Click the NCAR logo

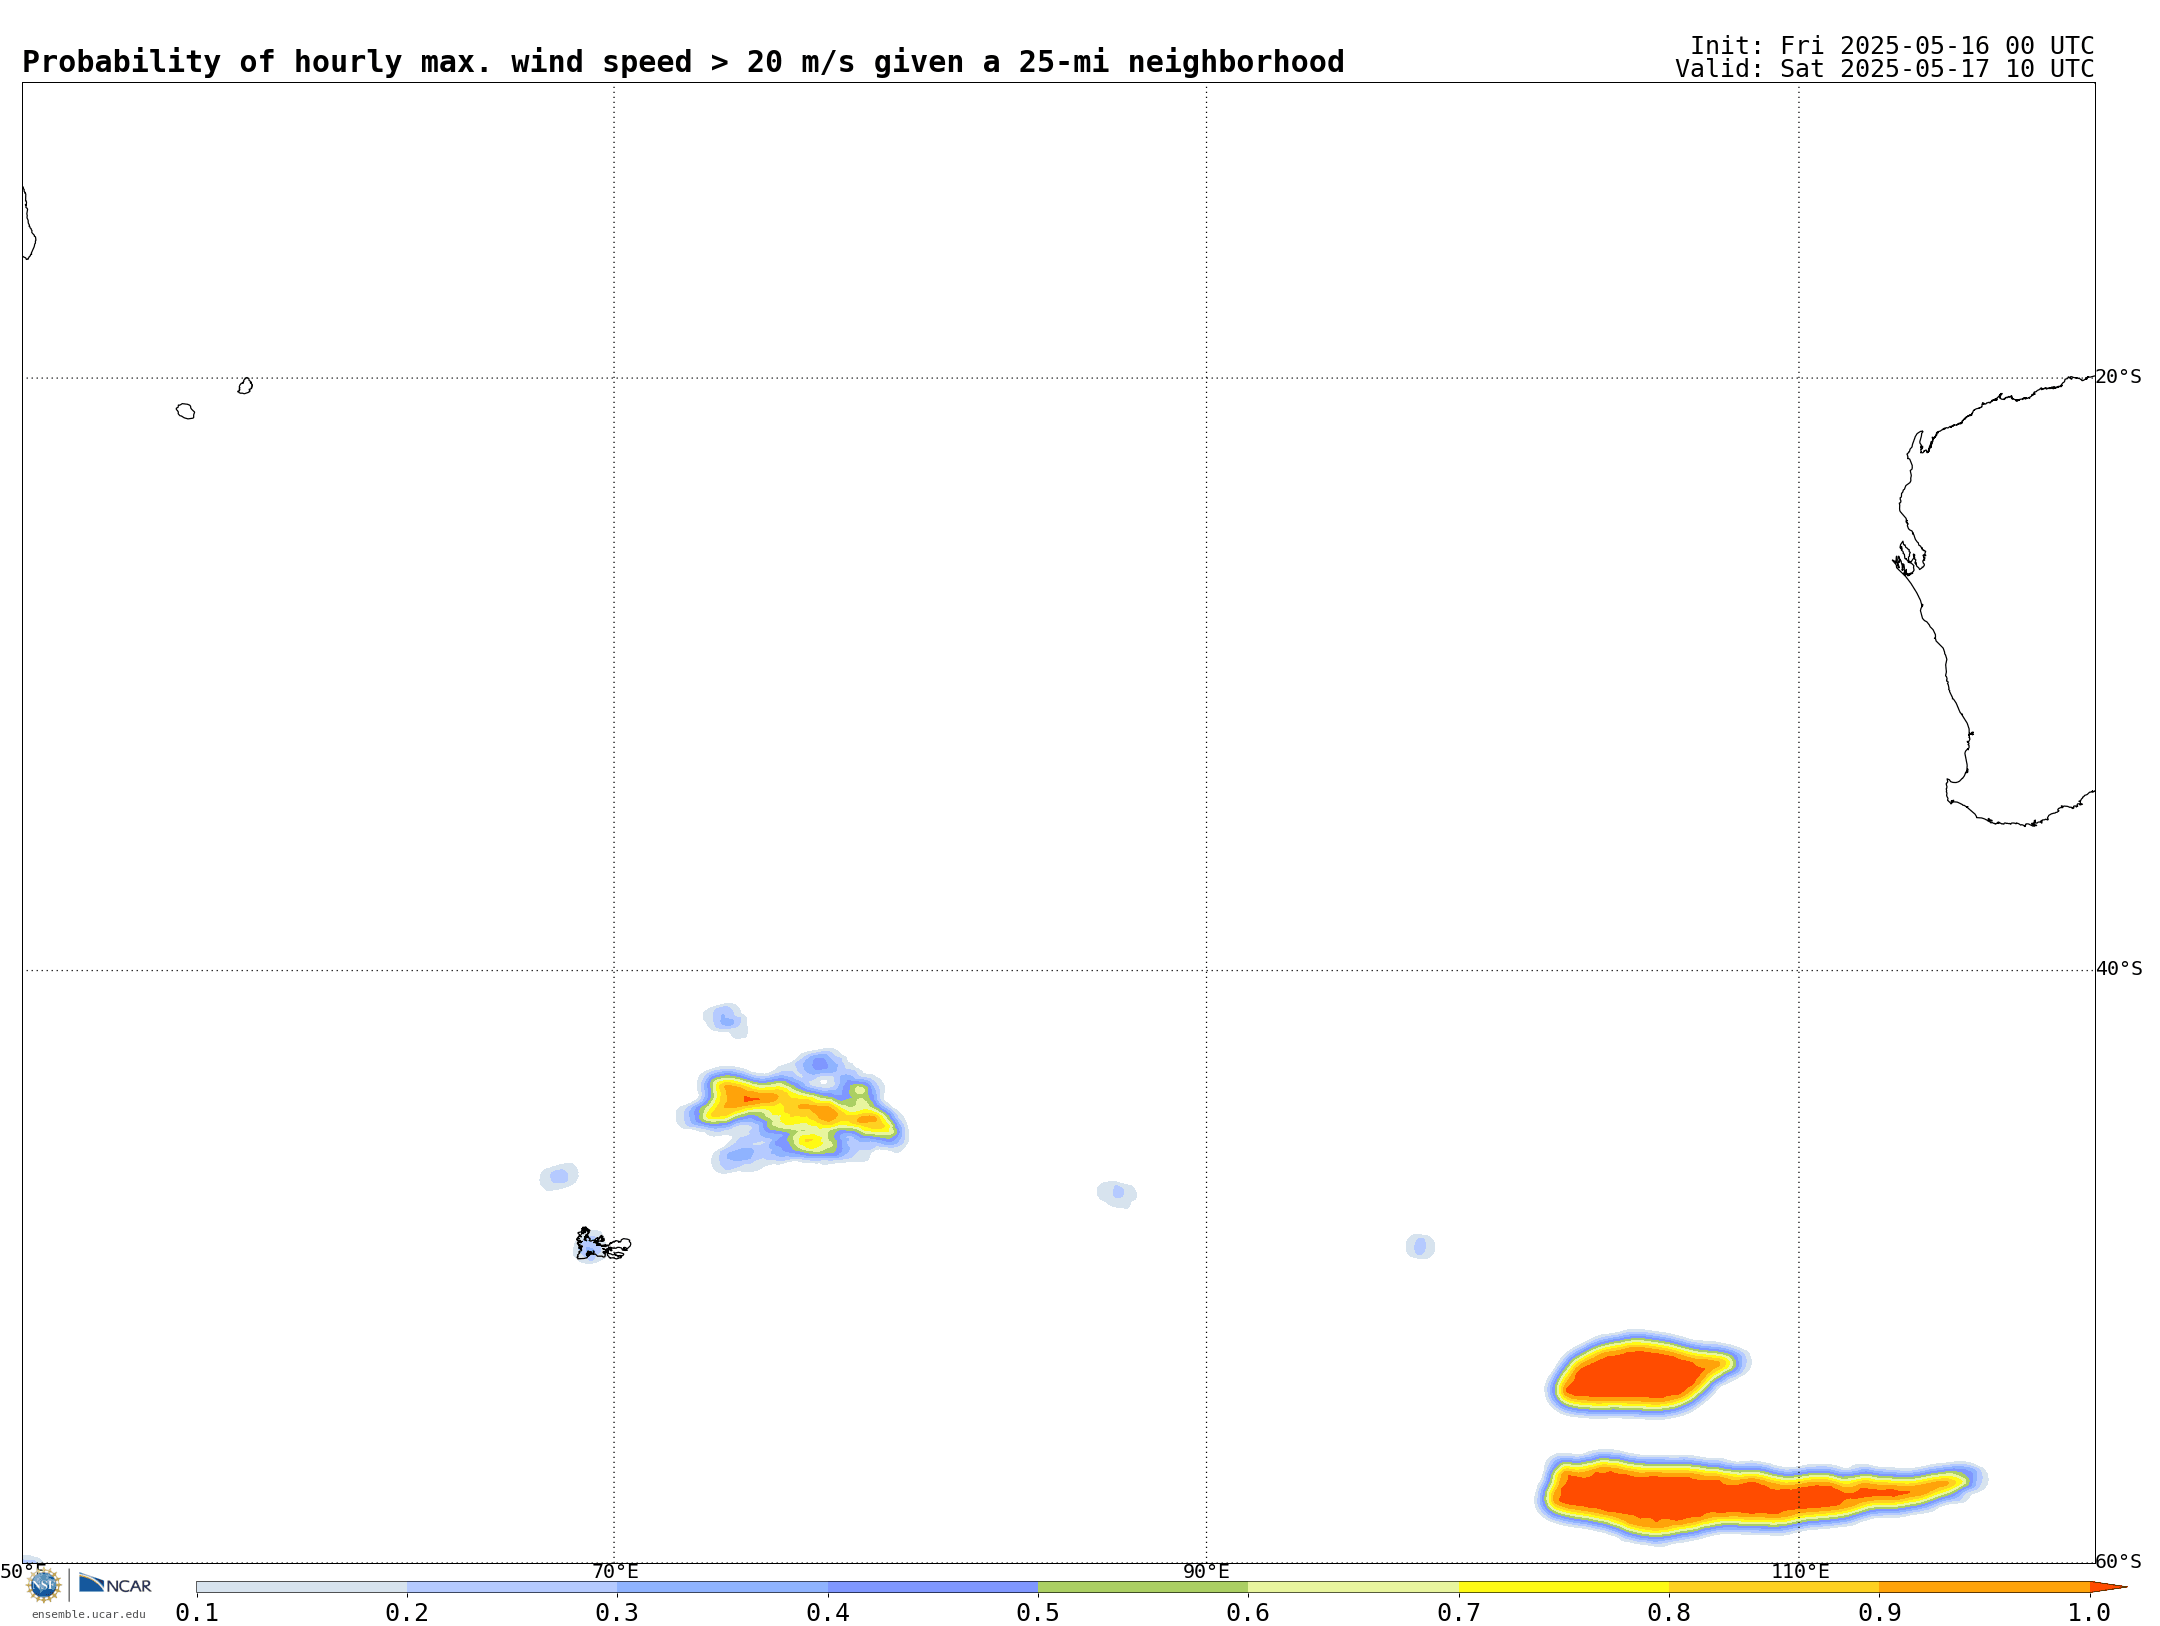coord(115,1584)
